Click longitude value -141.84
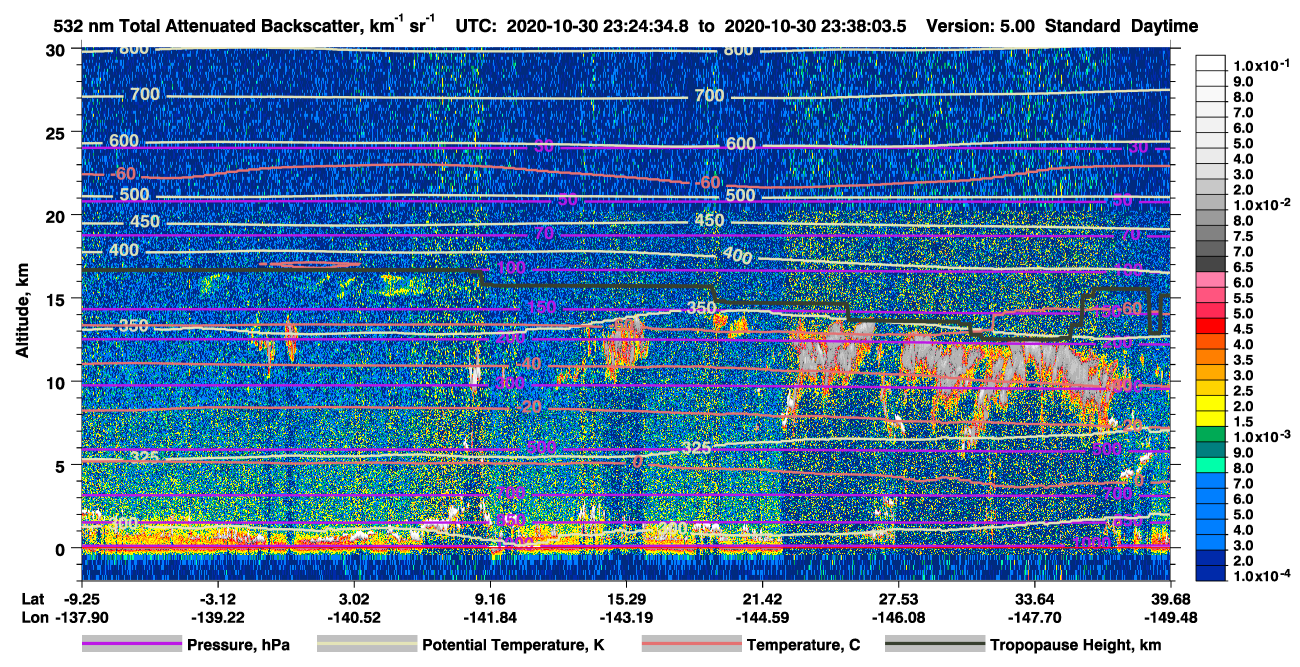Image resolution: width=1300 pixels, height=667 pixels. tap(490, 617)
